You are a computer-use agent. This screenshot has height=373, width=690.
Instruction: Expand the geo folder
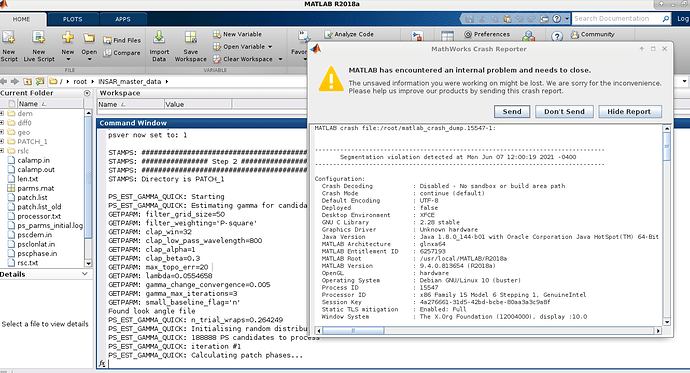pyautogui.click(x=2, y=132)
